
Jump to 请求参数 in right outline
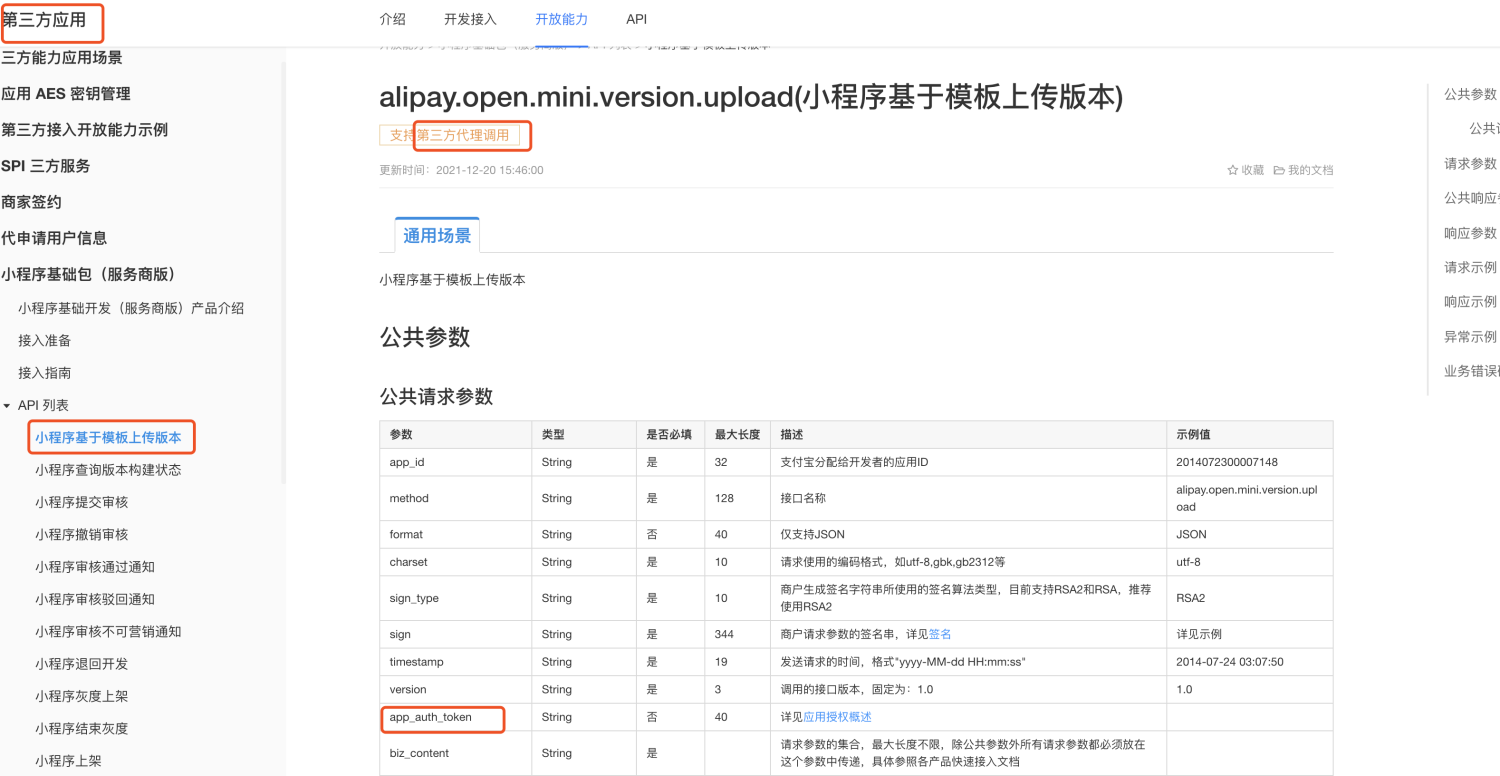1470,163
